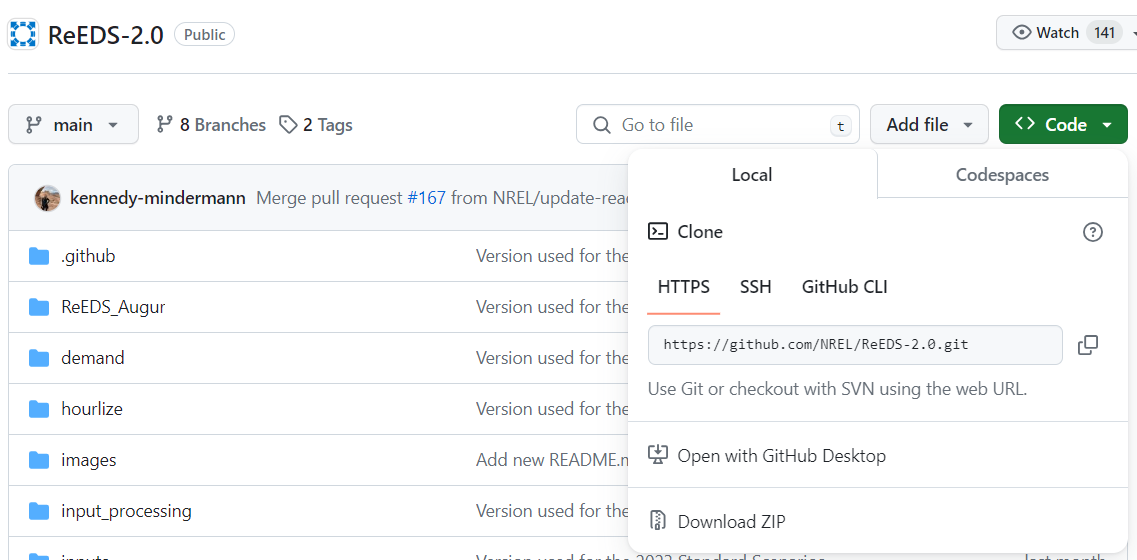
Task: Click the ReEDS-2.0 repository avatar icon
Action: click(23, 34)
